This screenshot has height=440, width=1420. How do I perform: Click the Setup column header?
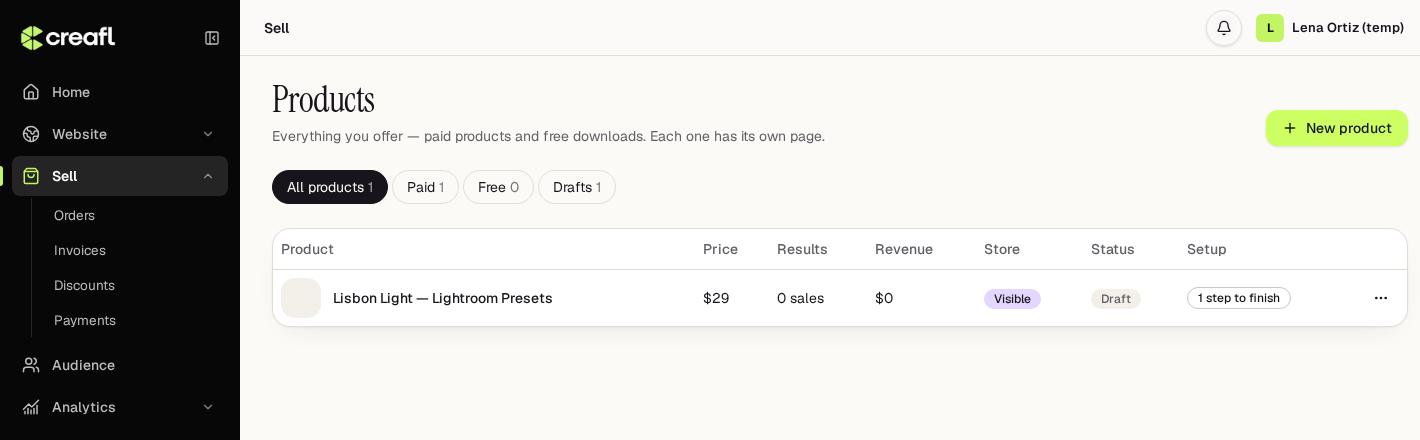[x=1207, y=249]
